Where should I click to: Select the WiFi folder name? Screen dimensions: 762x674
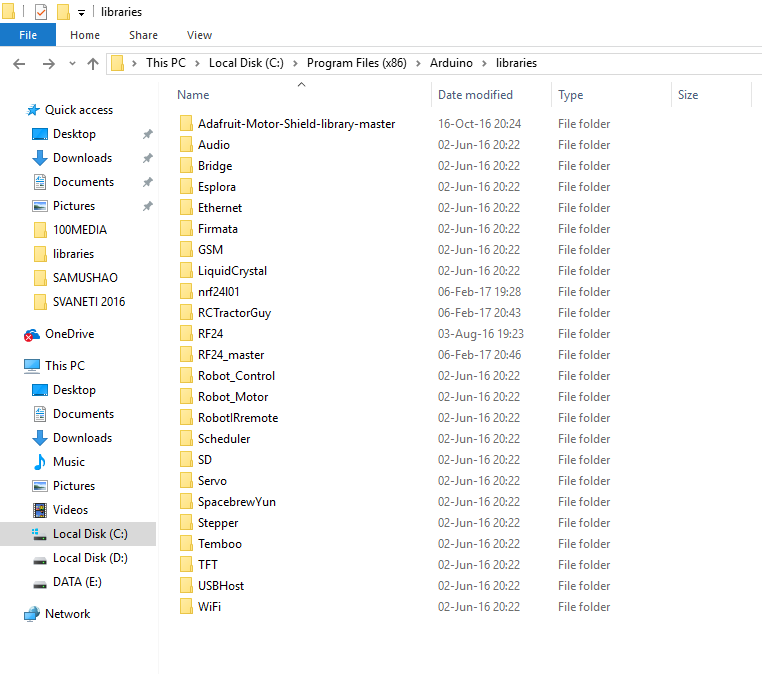(x=209, y=606)
